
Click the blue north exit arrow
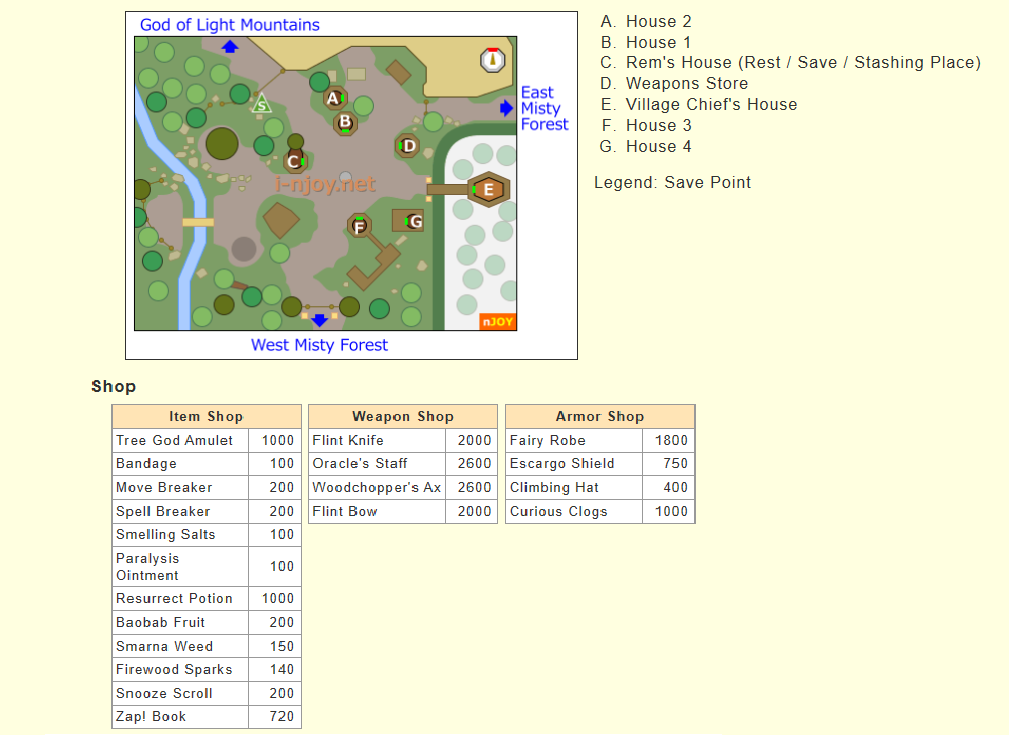[230, 46]
